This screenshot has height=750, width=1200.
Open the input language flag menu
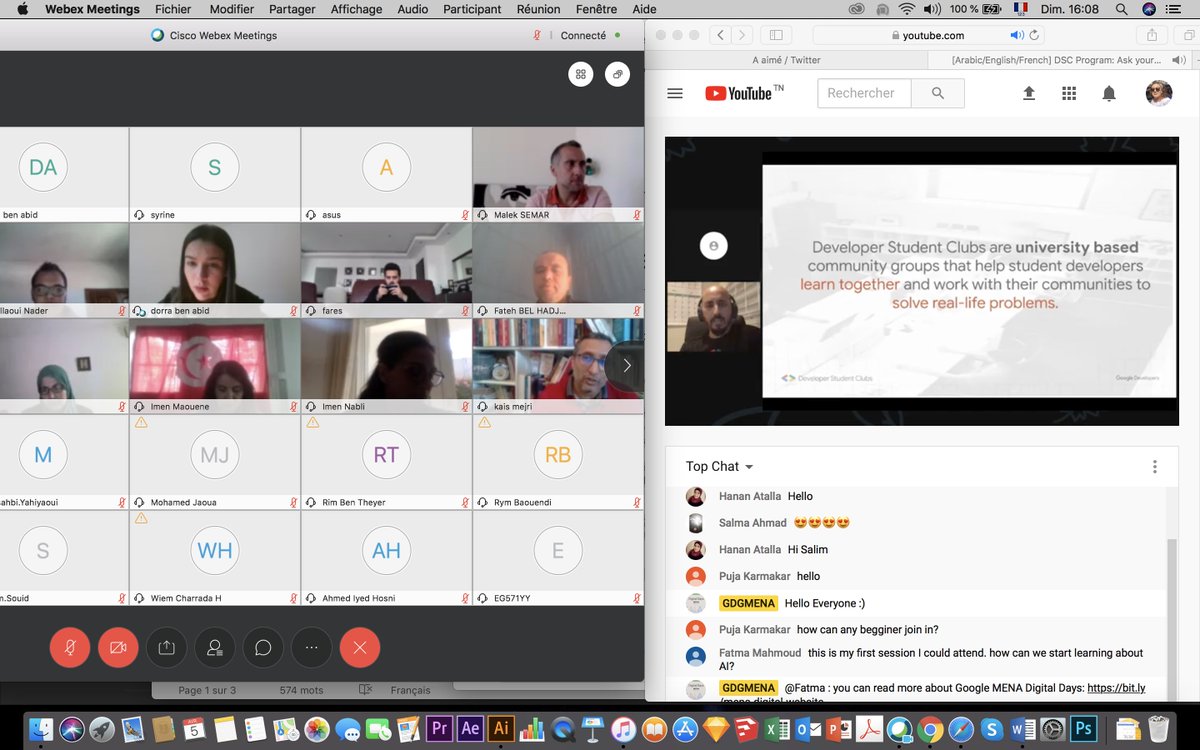(1020, 9)
